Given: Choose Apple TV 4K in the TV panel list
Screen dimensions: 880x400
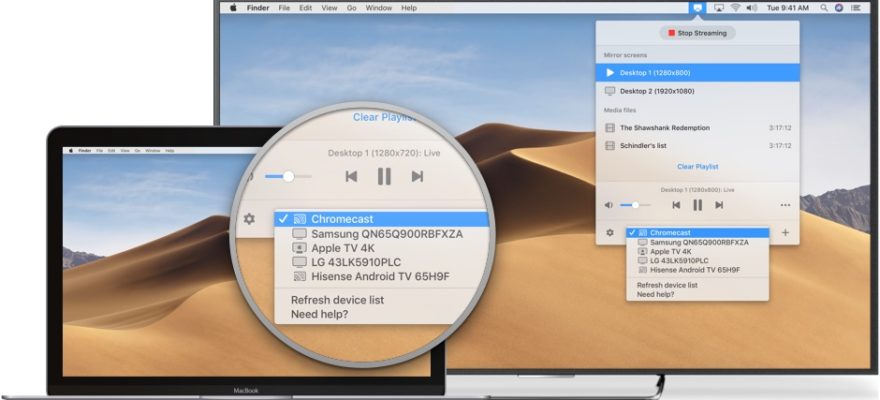Looking at the screenshot, I should coord(698,251).
